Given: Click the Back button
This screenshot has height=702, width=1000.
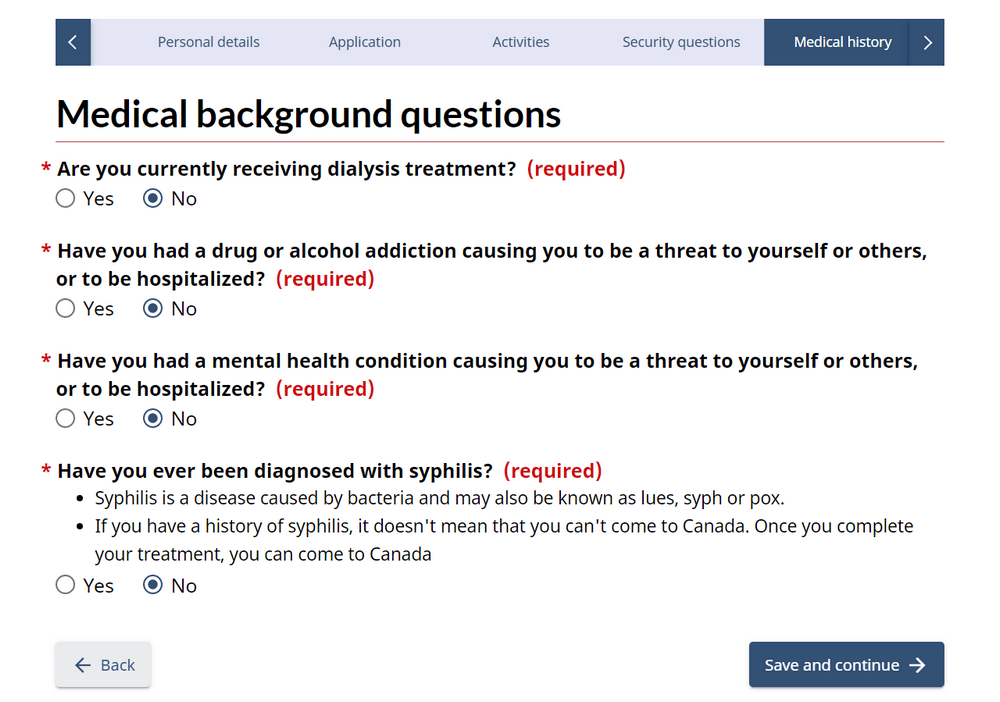Looking at the screenshot, I should pyautogui.click(x=103, y=665).
